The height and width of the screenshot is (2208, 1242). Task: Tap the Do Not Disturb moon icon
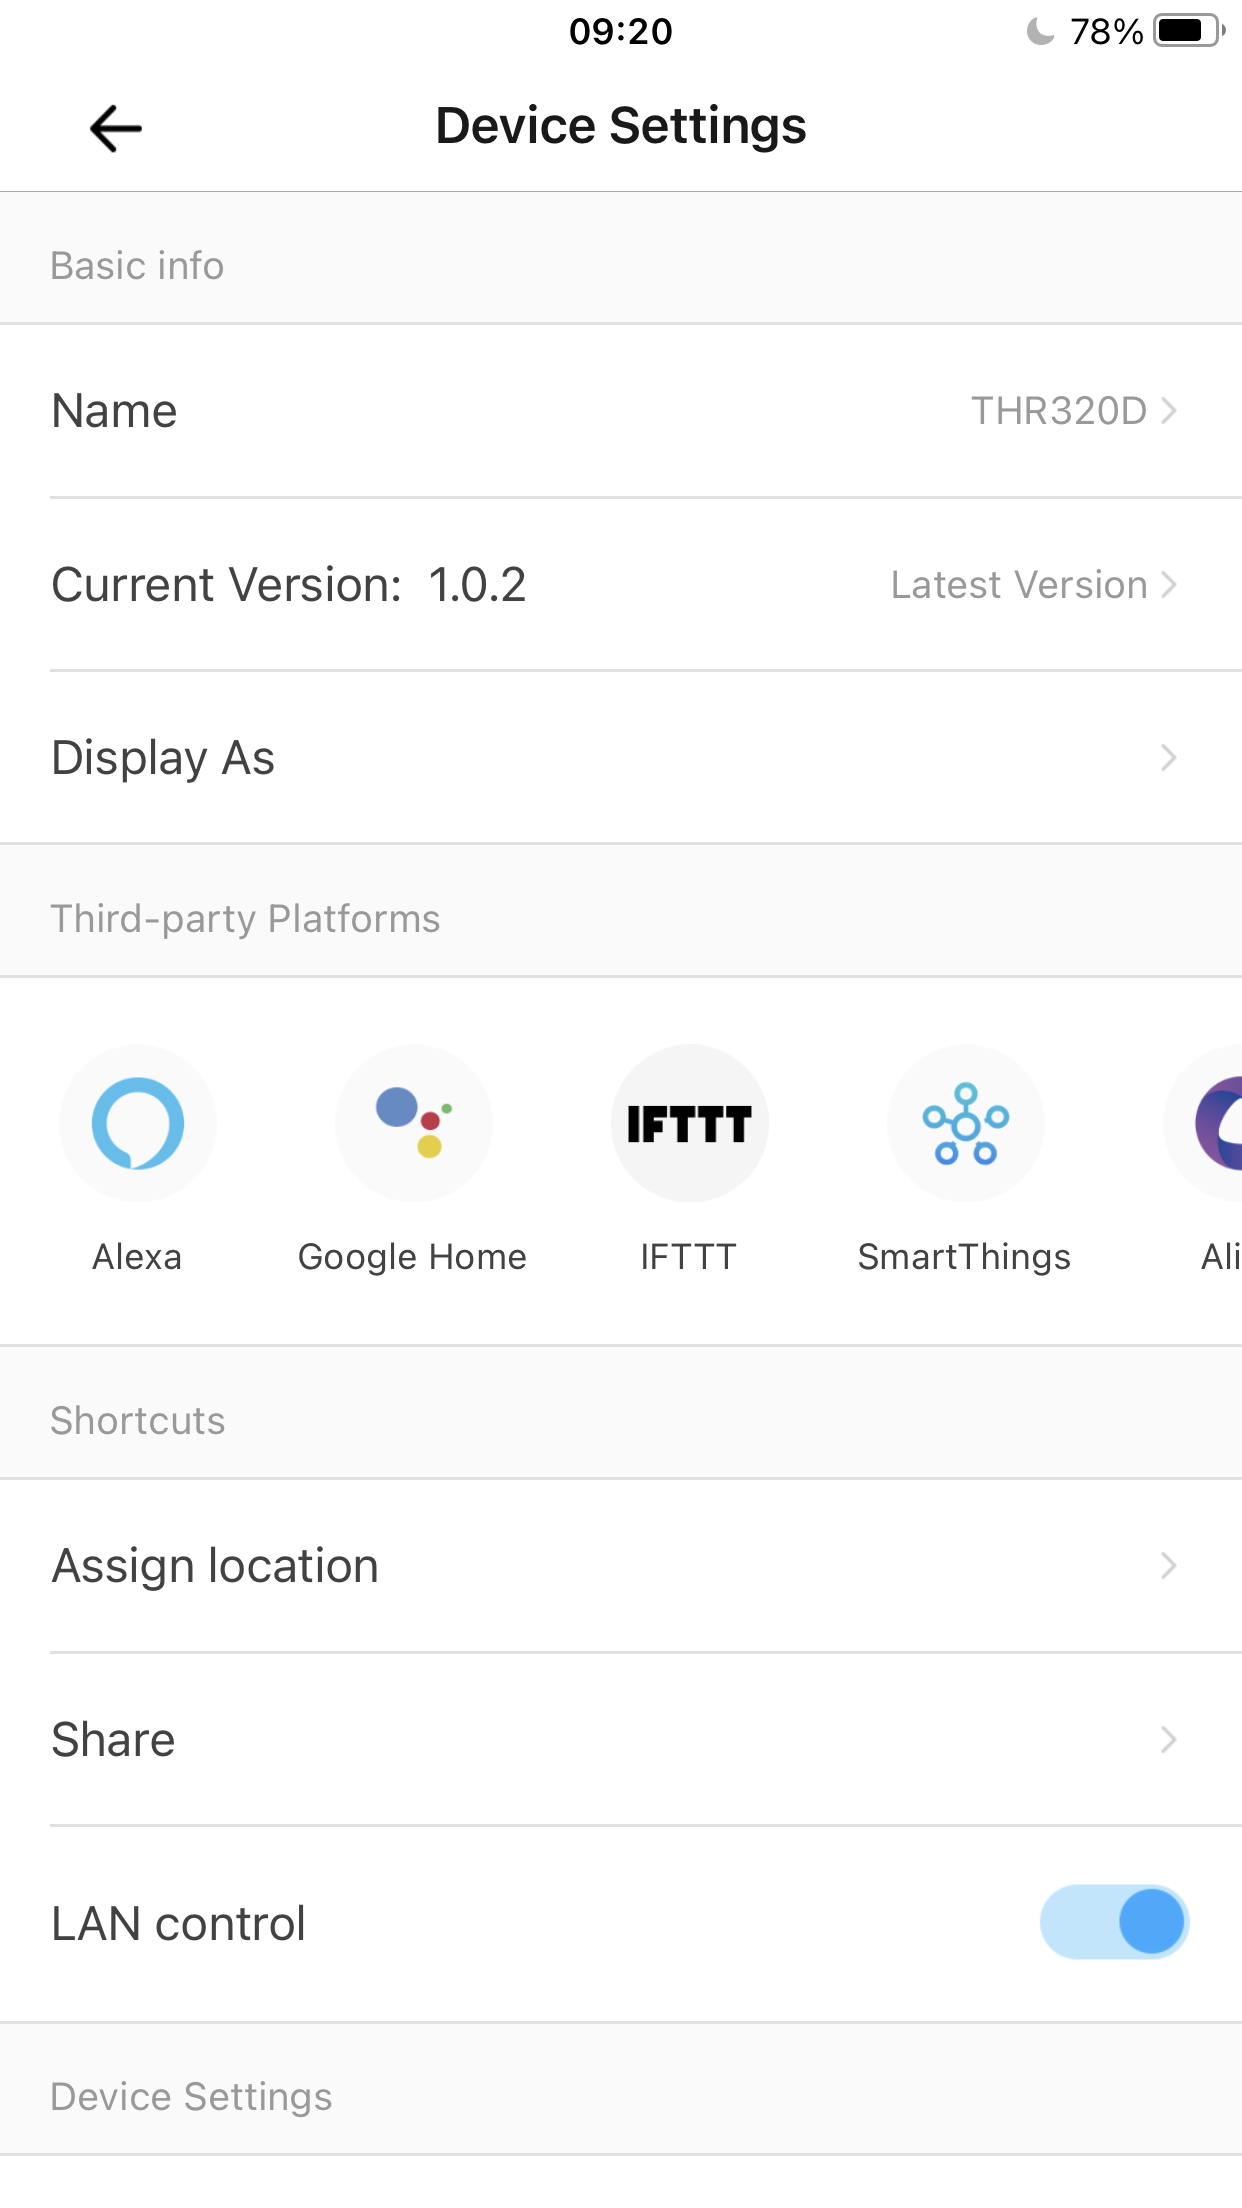coord(1040,32)
